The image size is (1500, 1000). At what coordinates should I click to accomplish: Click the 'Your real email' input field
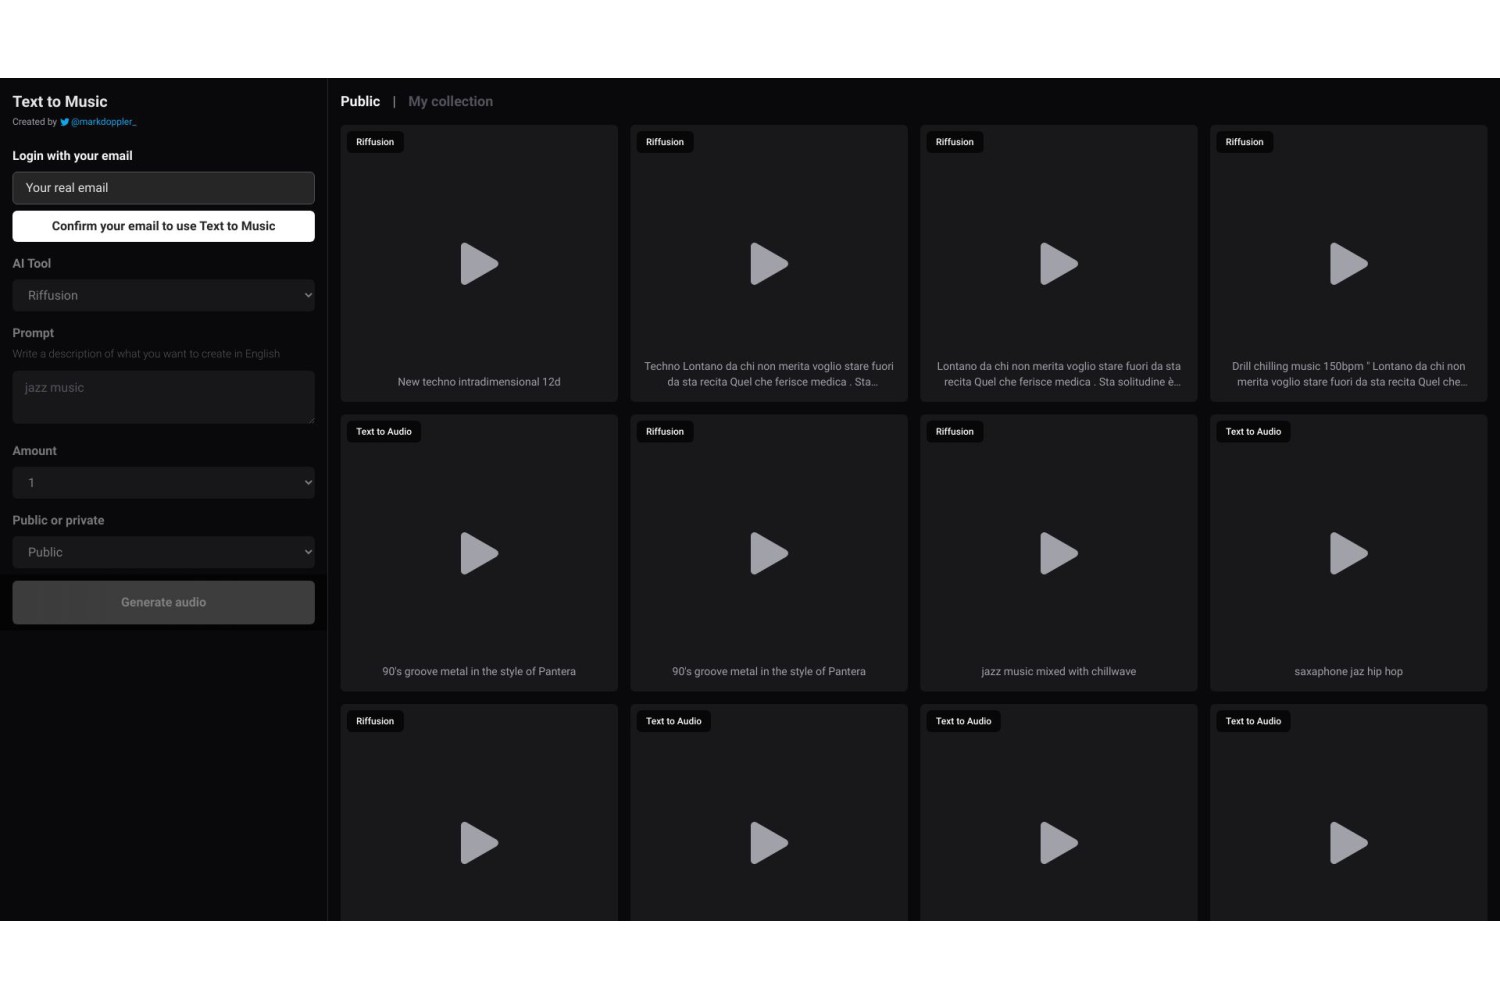163,188
